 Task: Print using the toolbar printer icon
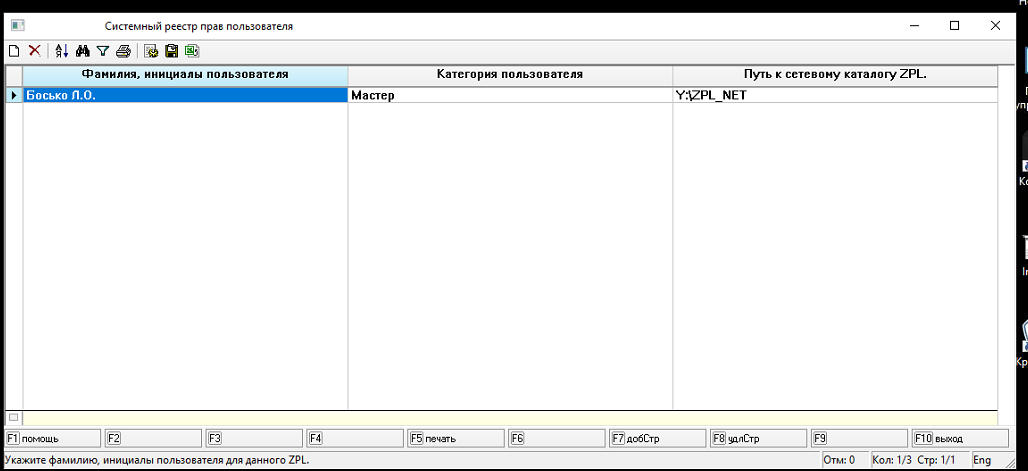click(x=123, y=51)
